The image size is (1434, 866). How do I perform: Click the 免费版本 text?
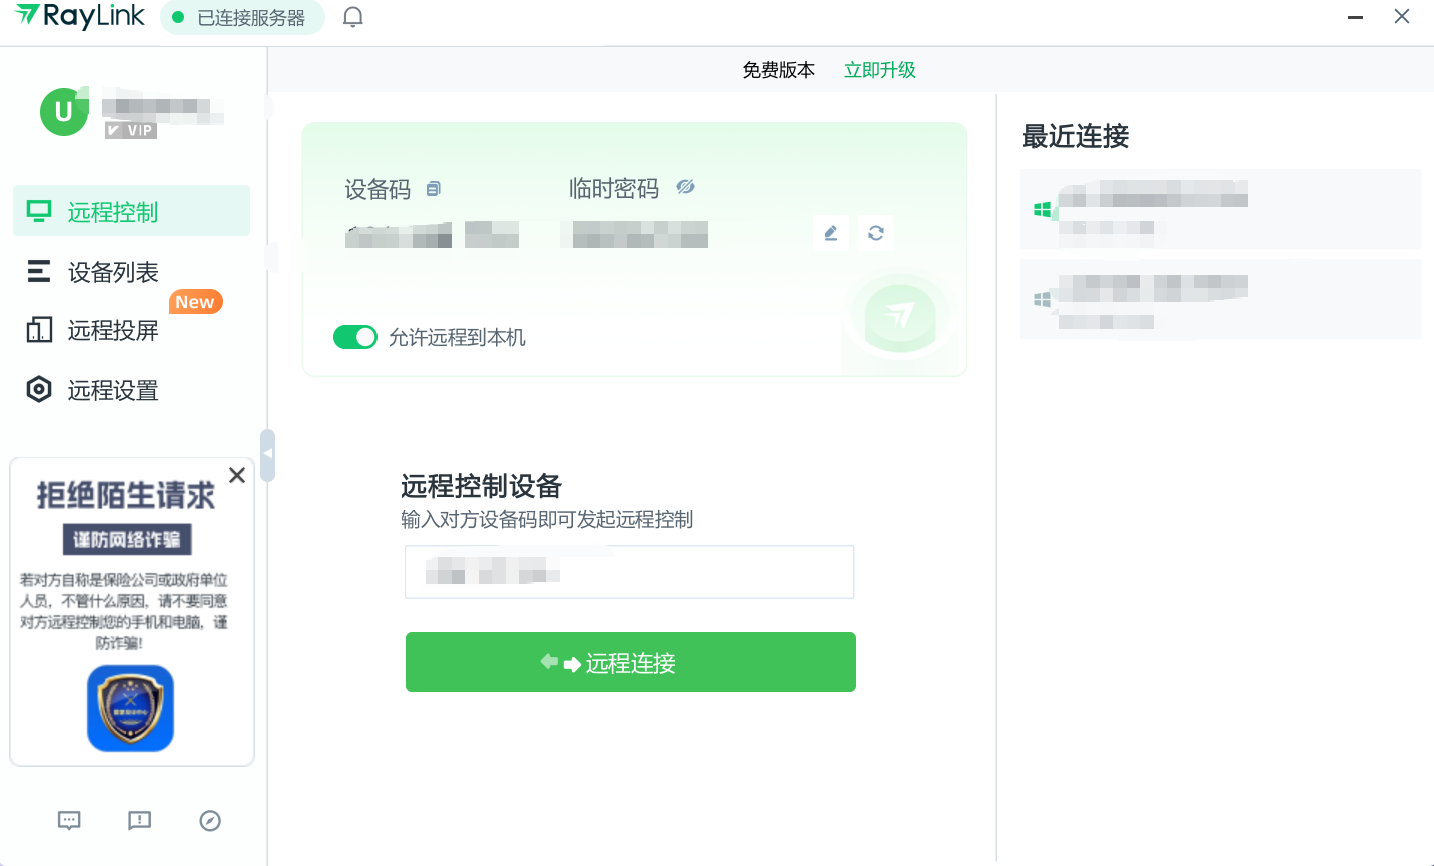(778, 70)
